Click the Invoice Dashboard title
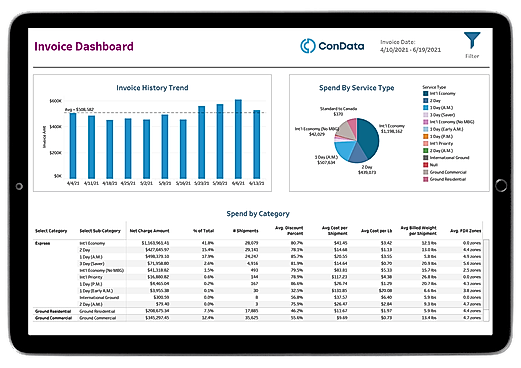 84,47
